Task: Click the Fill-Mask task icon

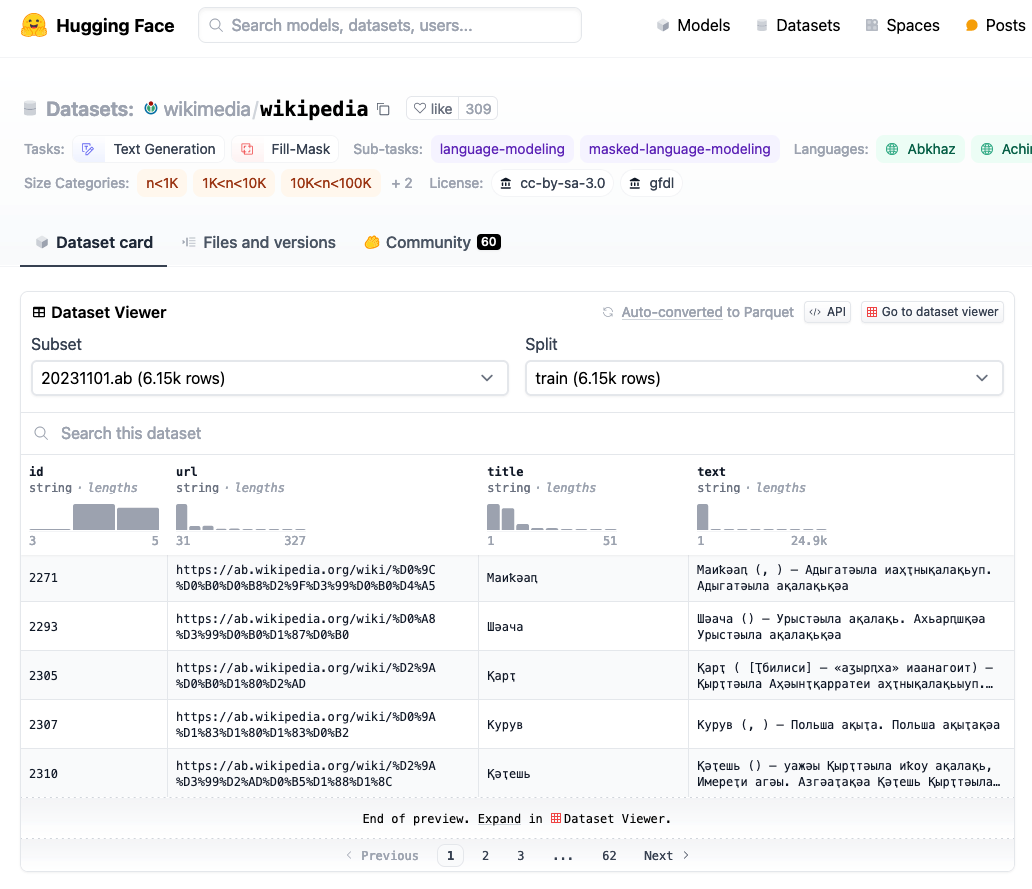Action: pyautogui.click(x=247, y=149)
